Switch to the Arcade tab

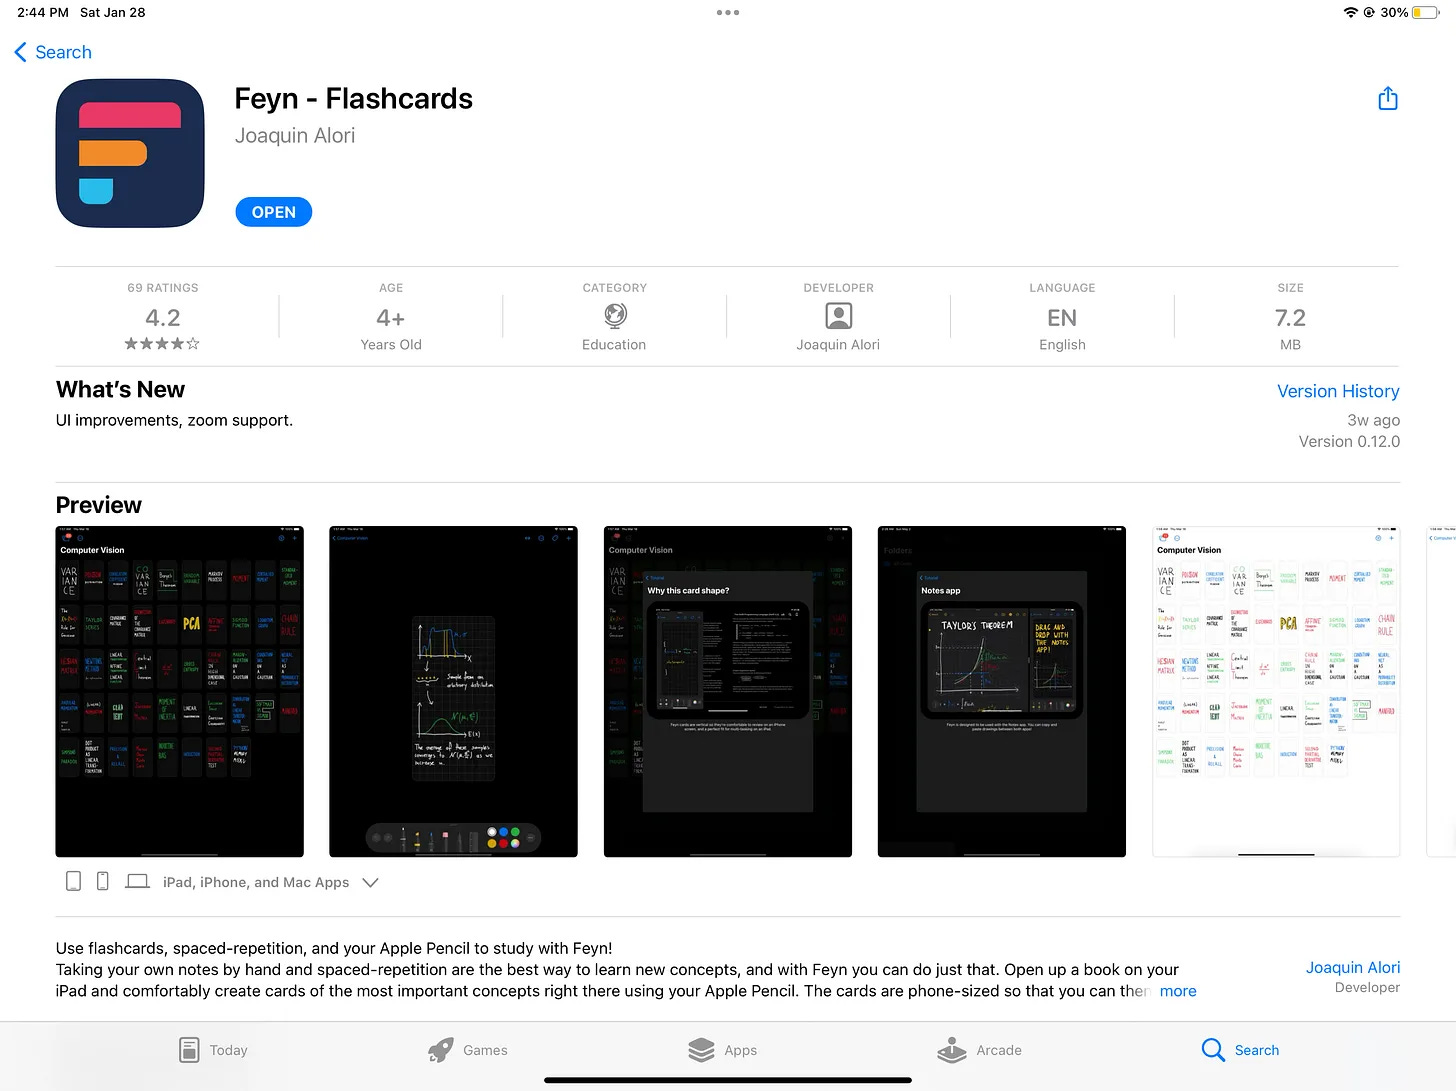click(979, 1050)
